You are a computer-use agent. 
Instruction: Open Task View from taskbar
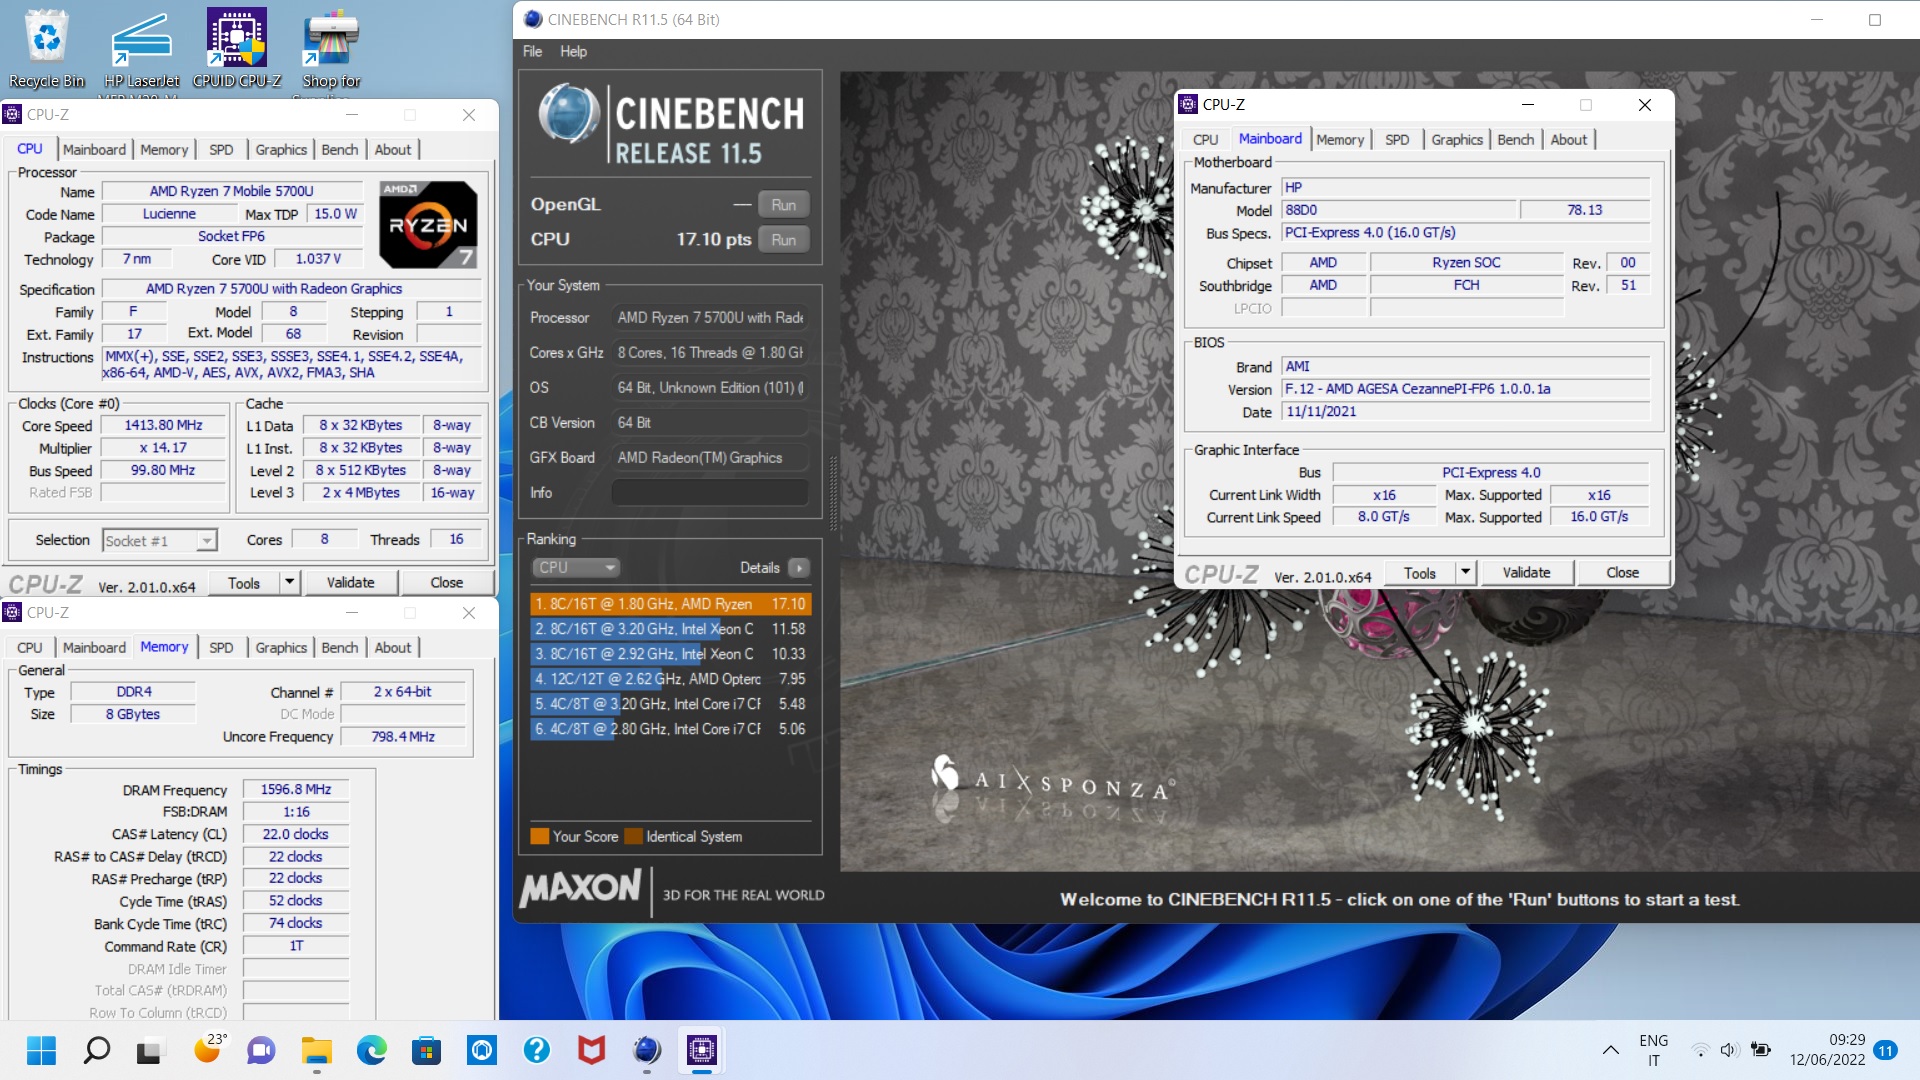(149, 1050)
